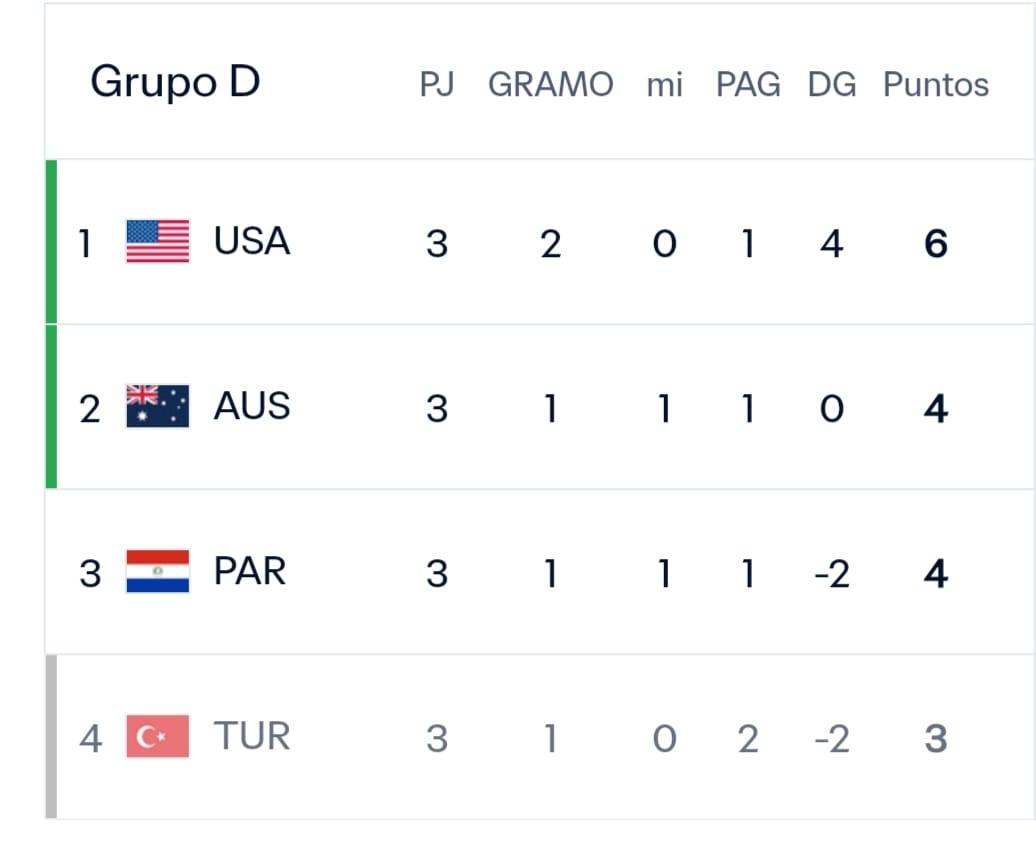This screenshot has width=1036, height=847.
Task: Click the Paraguay flag icon
Action: [x=157, y=571]
